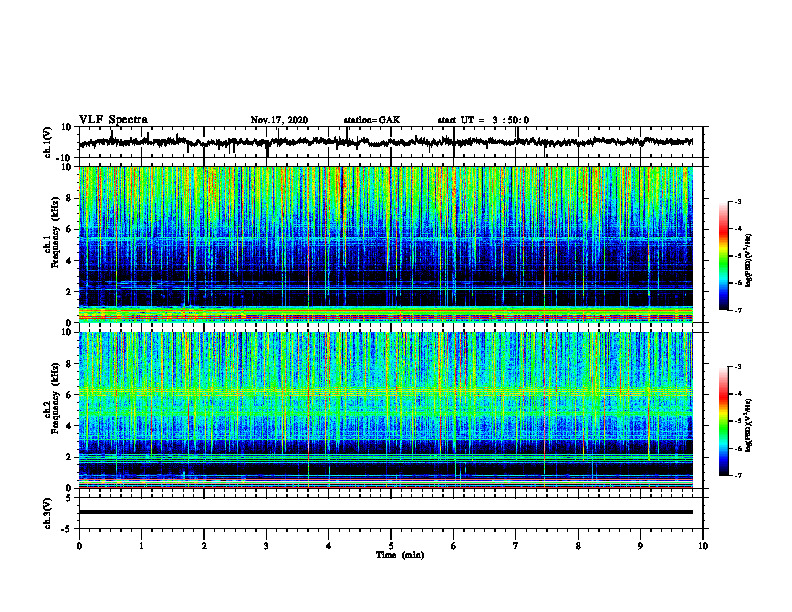Click "-7" on the lower color scale
792x612 pixels.
pos(737,476)
